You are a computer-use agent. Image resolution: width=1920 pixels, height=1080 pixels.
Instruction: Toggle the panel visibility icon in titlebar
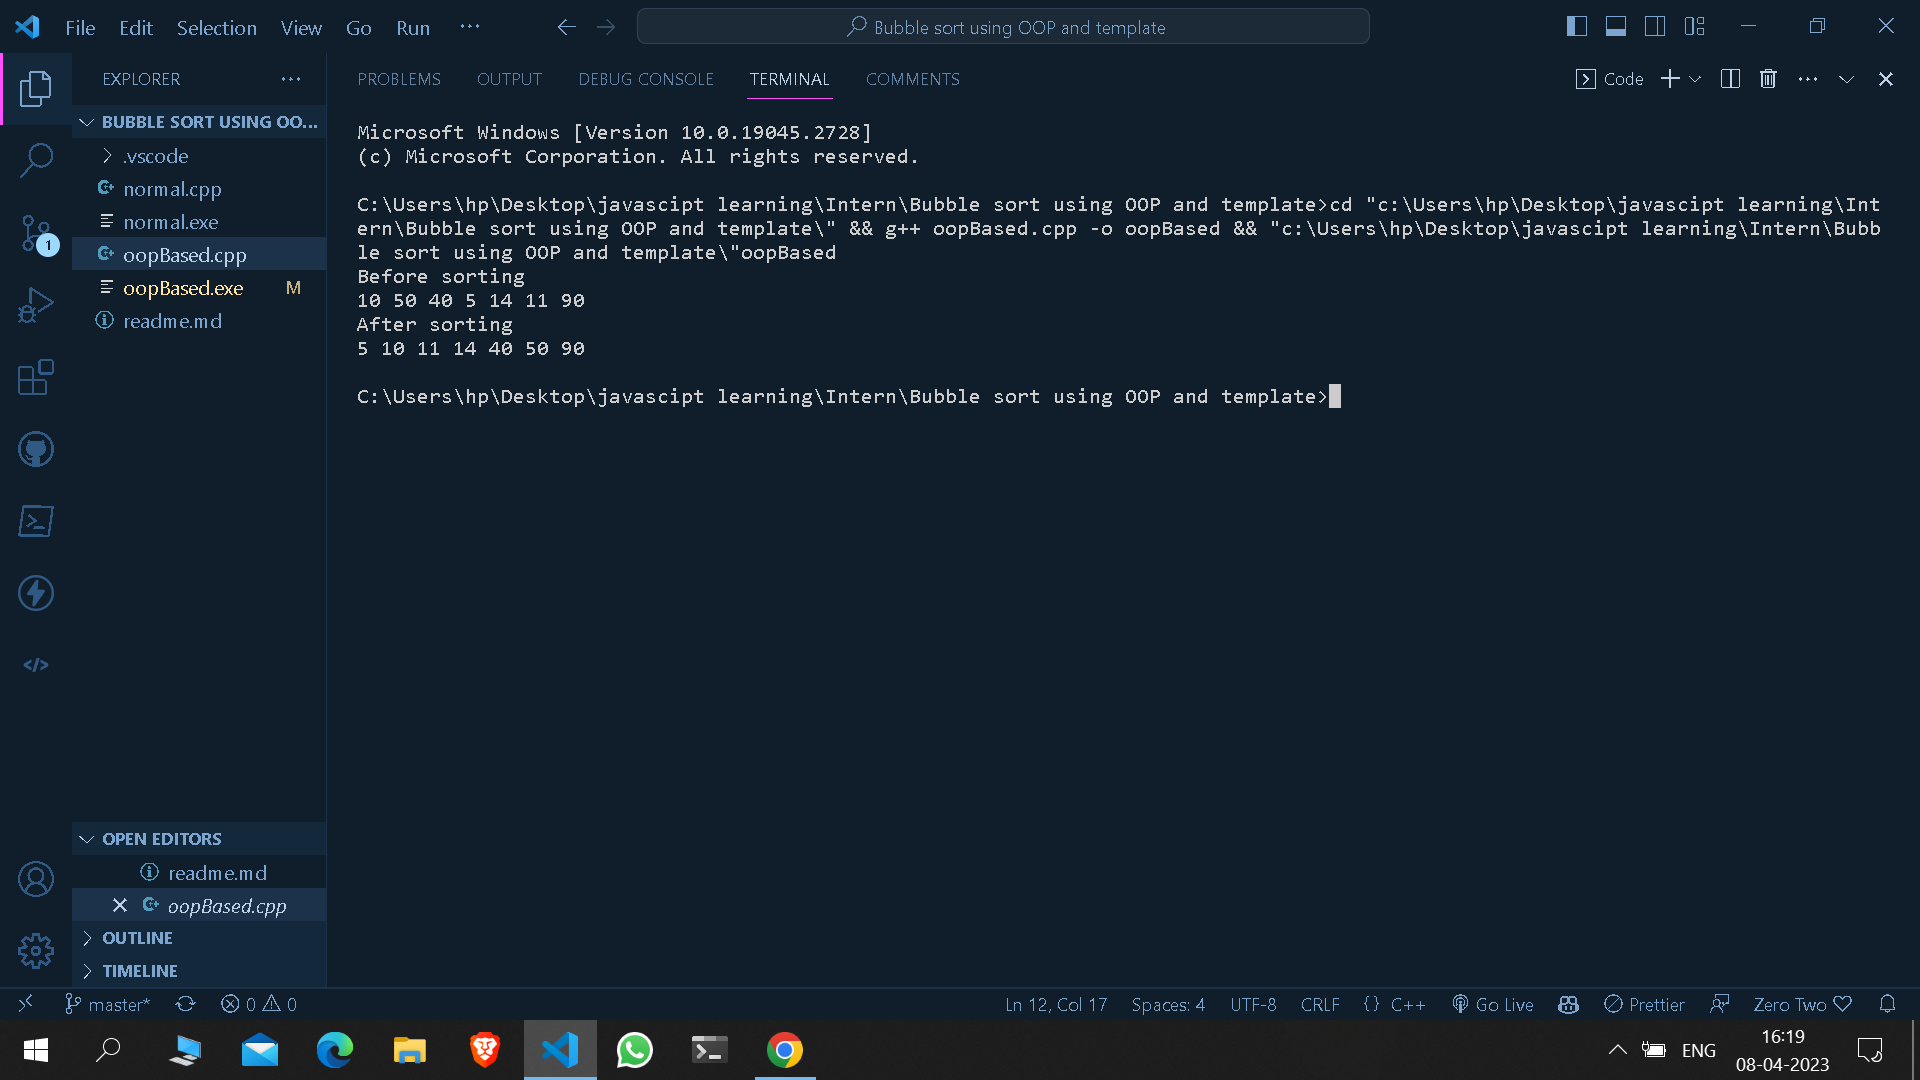coord(1614,26)
